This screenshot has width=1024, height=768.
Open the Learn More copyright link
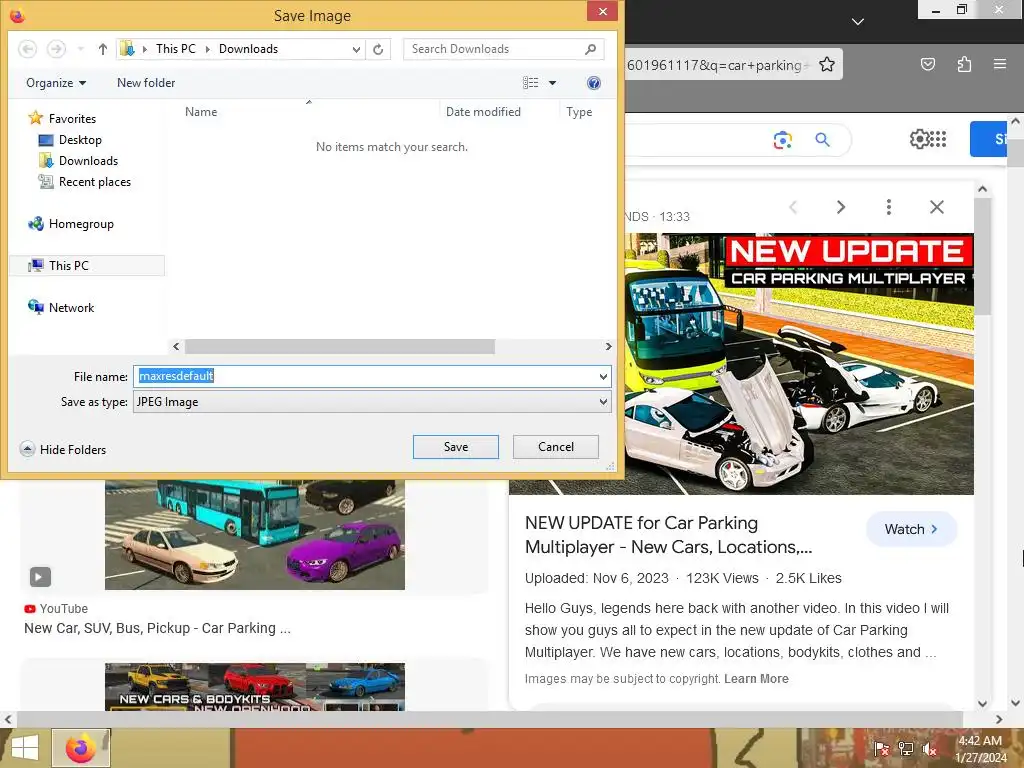tap(756, 679)
